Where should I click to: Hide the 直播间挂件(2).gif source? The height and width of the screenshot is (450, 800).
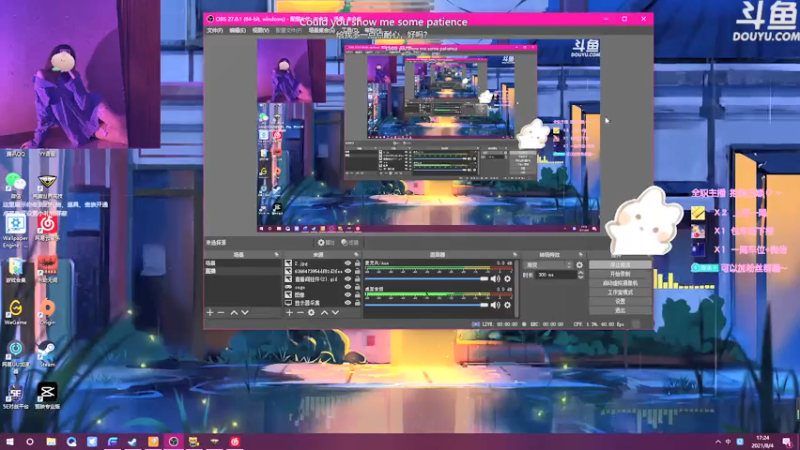tap(347, 279)
